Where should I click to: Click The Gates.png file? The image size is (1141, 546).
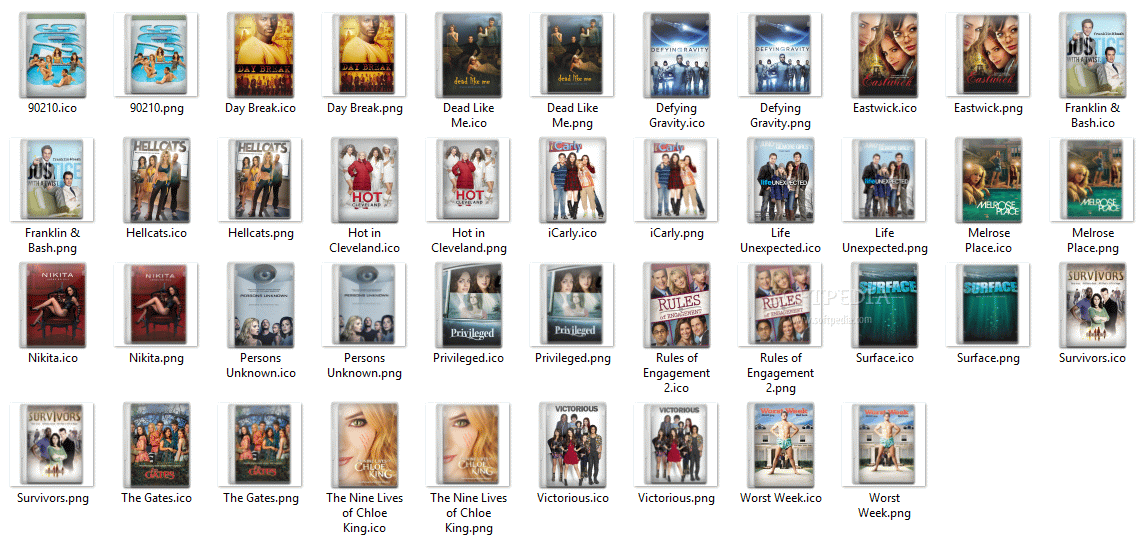click(260, 445)
